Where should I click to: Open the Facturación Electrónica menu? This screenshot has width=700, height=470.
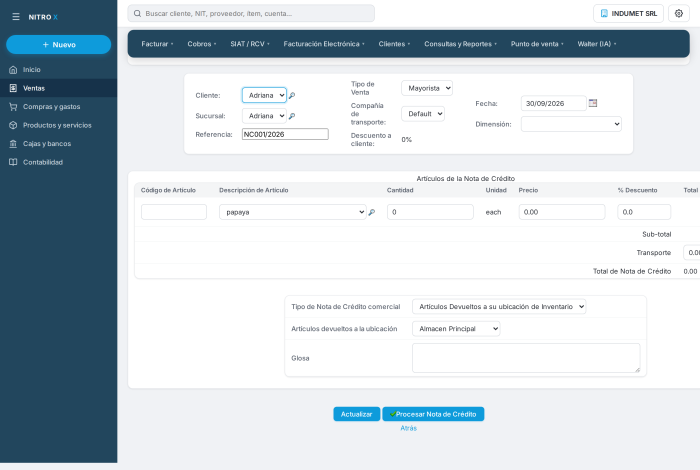tap(324, 44)
